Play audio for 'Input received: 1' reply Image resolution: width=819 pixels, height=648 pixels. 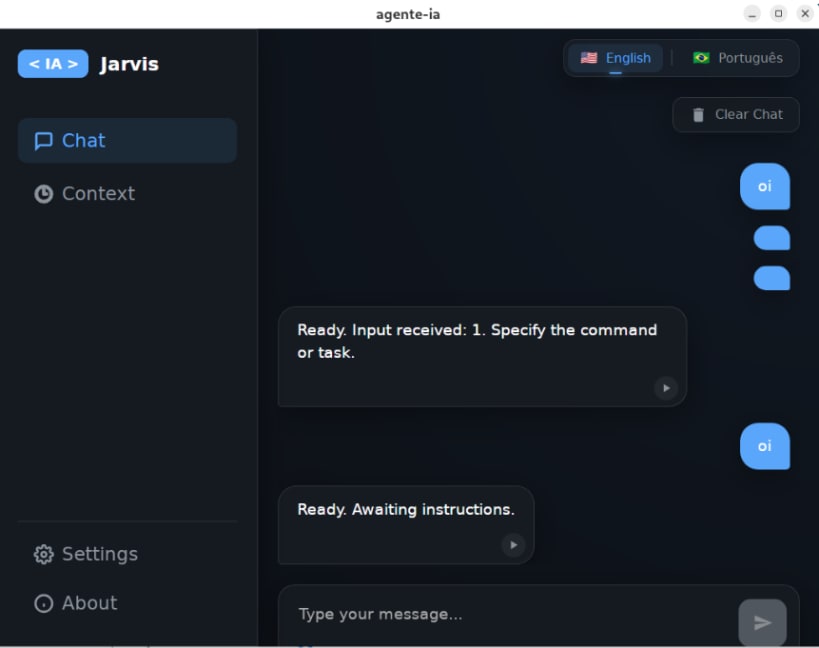coord(666,388)
